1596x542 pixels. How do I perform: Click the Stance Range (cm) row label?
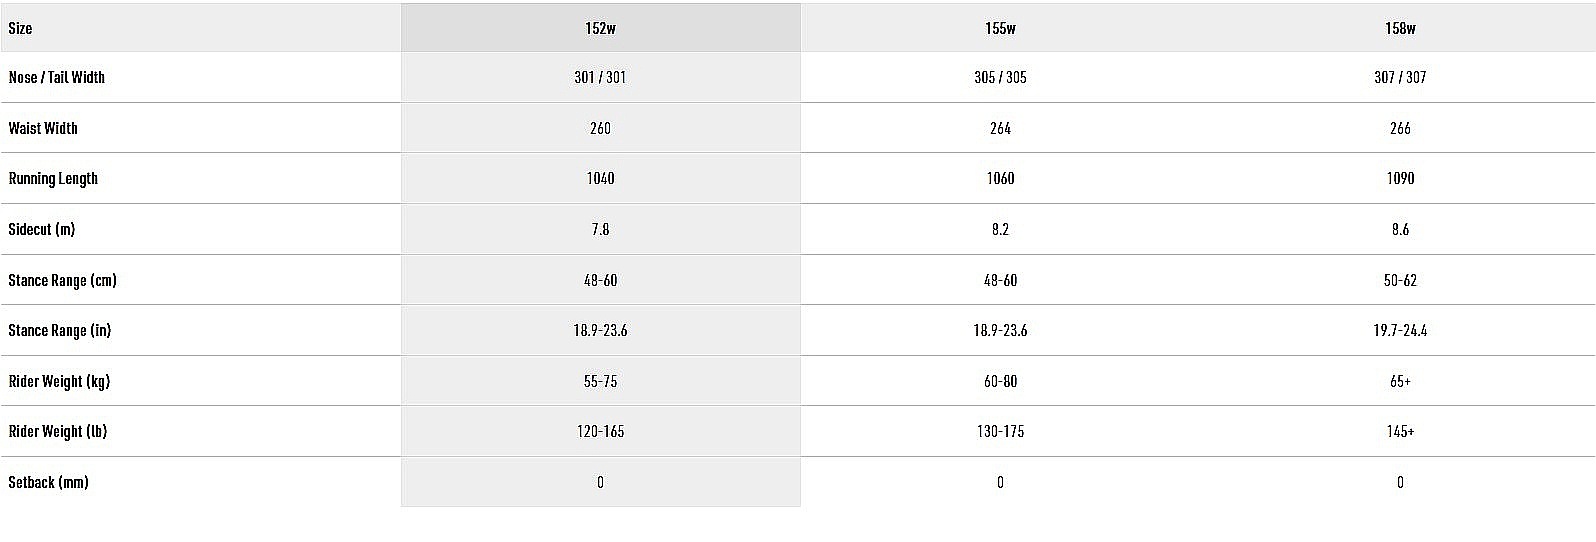tap(62, 280)
